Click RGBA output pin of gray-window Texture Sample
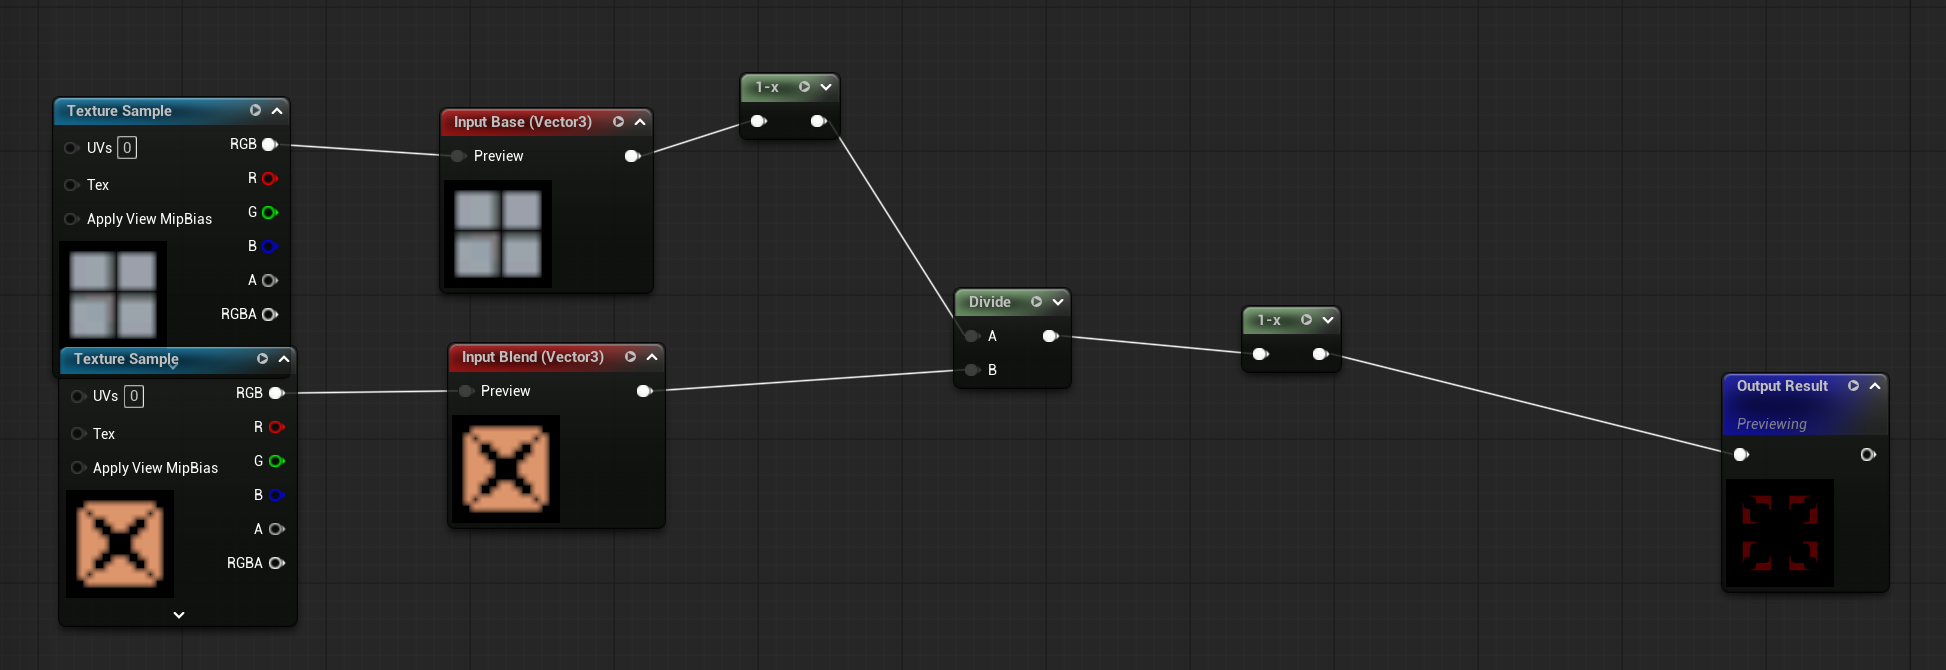 tap(269, 315)
